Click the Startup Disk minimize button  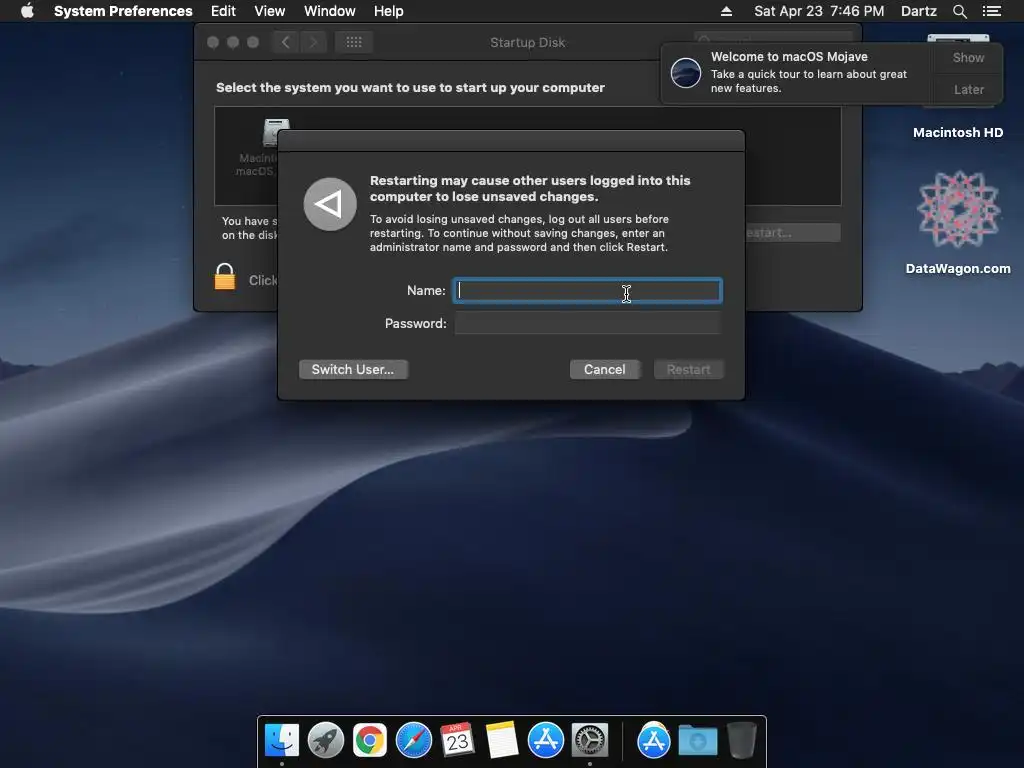(x=233, y=42)
